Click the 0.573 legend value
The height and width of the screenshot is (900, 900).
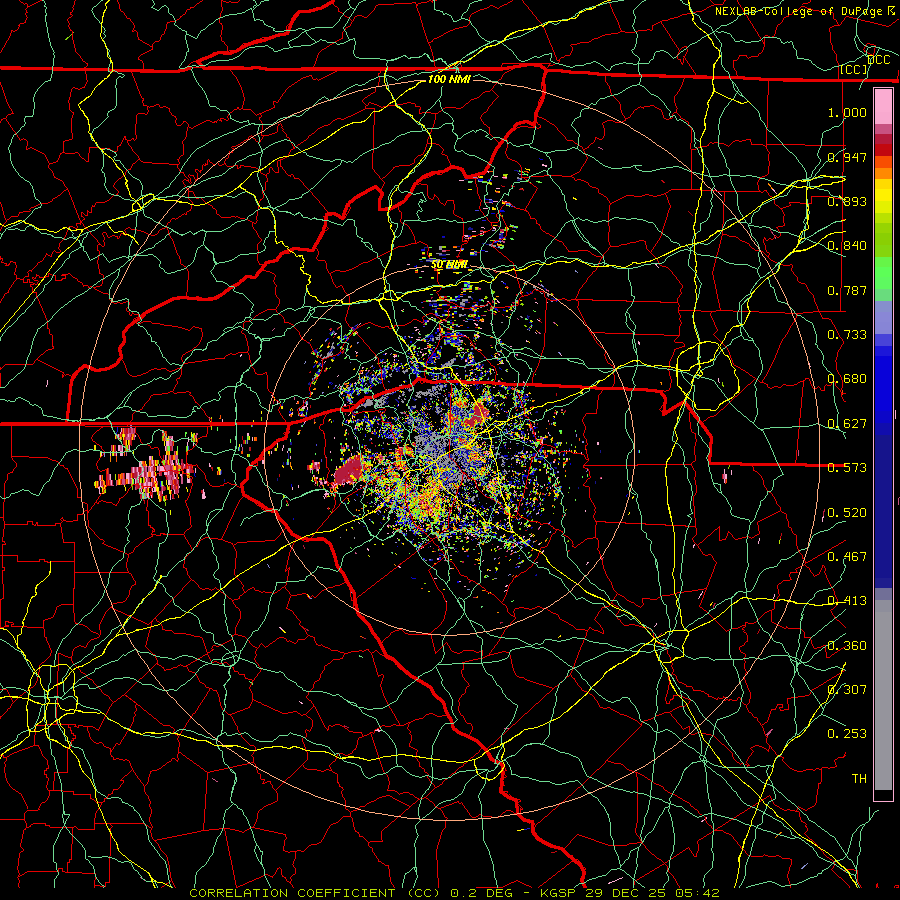pos(847,467)
